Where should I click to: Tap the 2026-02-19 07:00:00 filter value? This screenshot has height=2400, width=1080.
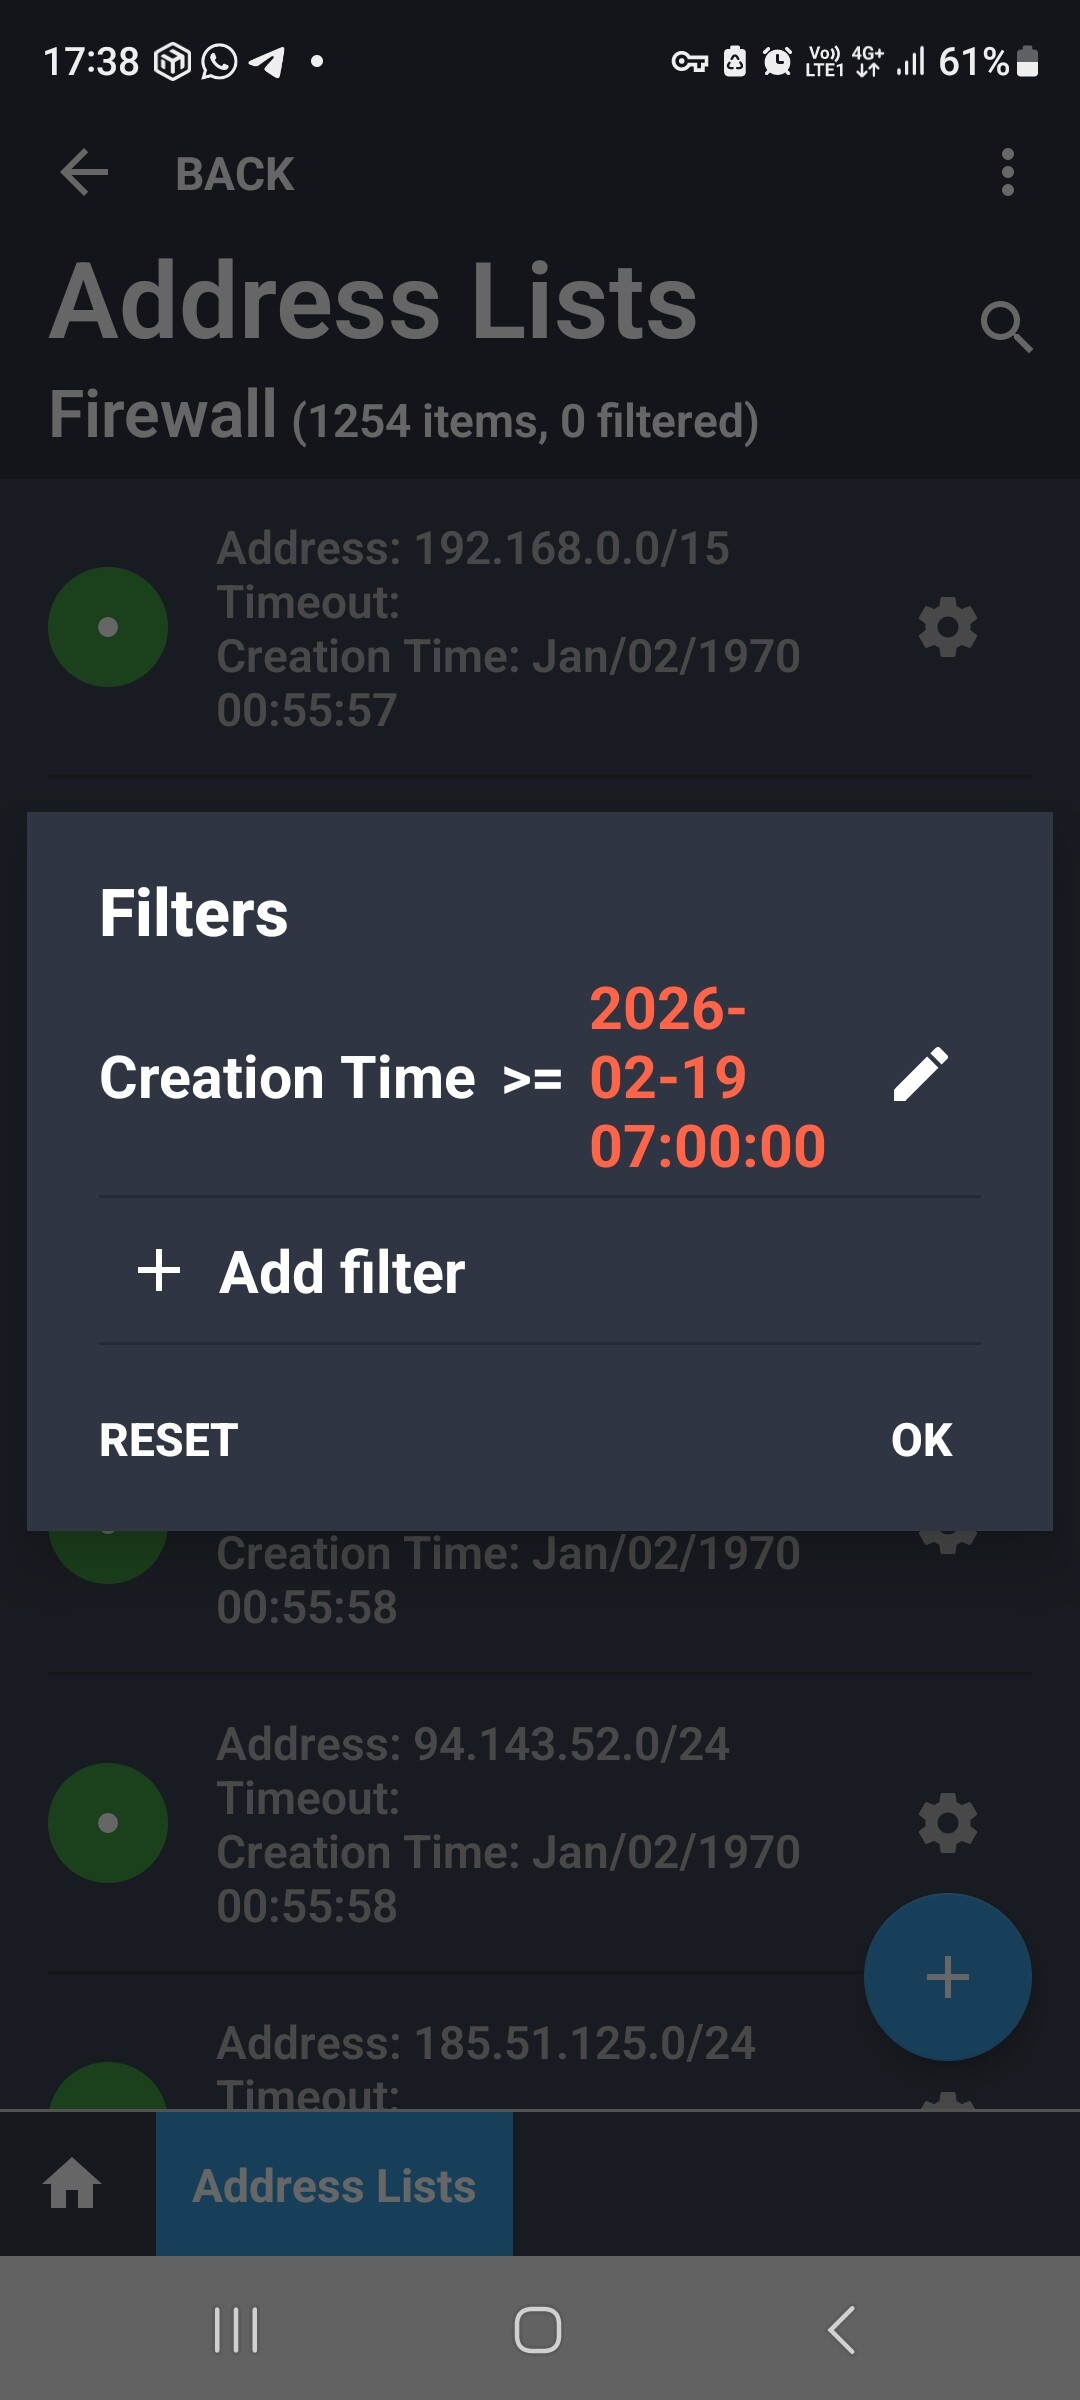707,1077
